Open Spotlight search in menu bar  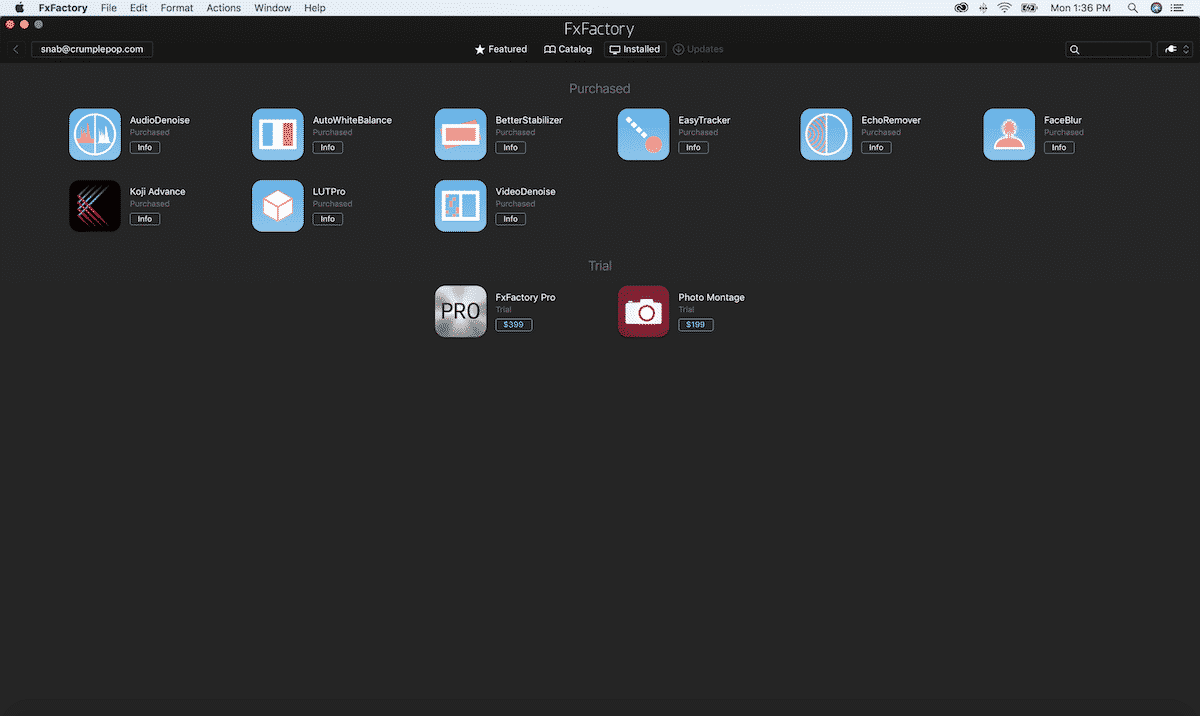tap(1133, 8)
